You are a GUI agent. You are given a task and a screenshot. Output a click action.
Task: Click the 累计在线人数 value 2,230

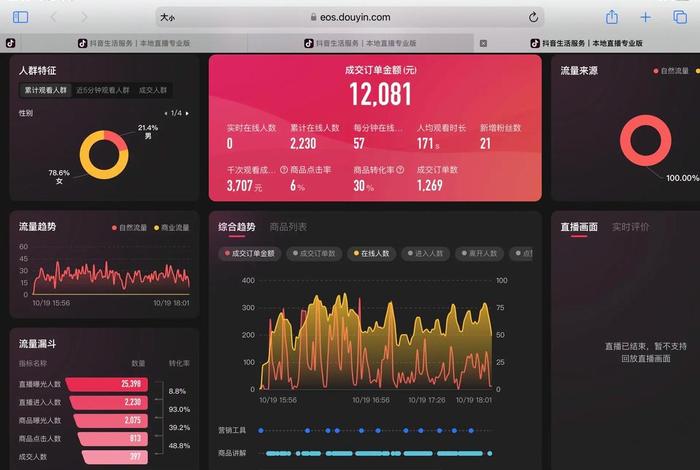(x=303, y=144)
